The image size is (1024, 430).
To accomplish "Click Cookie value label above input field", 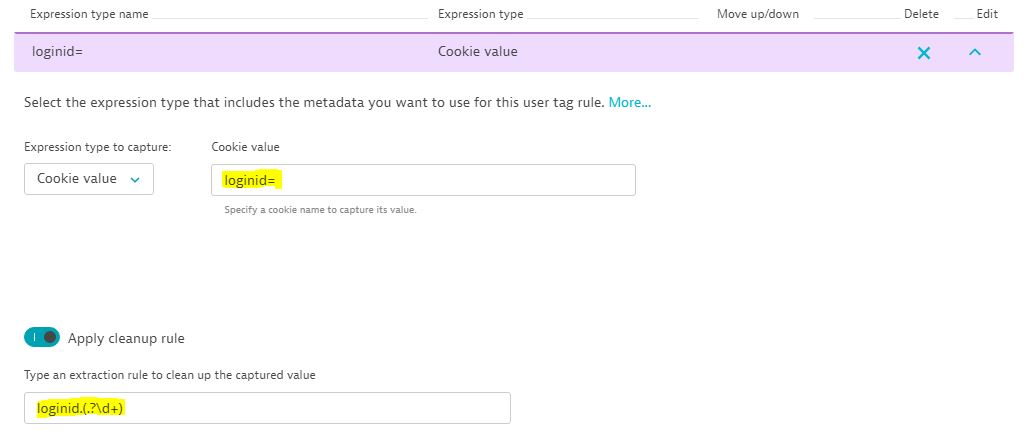I will tap(246, 147).
